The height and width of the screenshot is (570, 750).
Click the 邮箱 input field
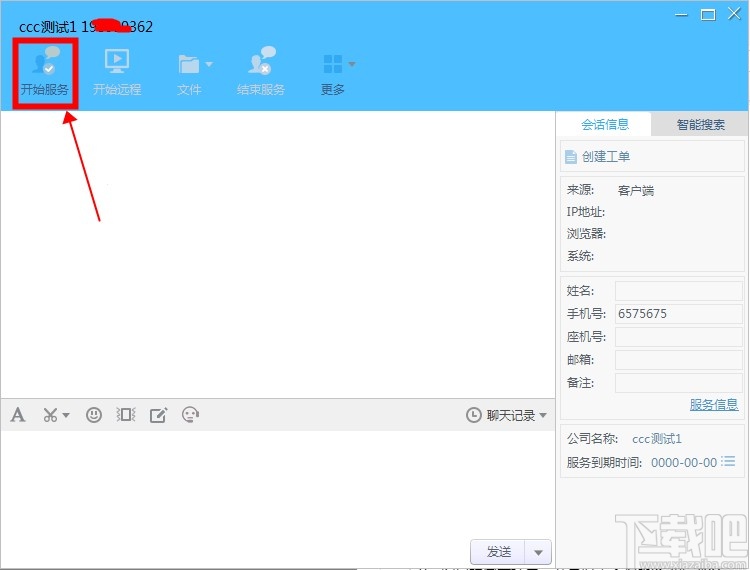[x=678, y=360]
